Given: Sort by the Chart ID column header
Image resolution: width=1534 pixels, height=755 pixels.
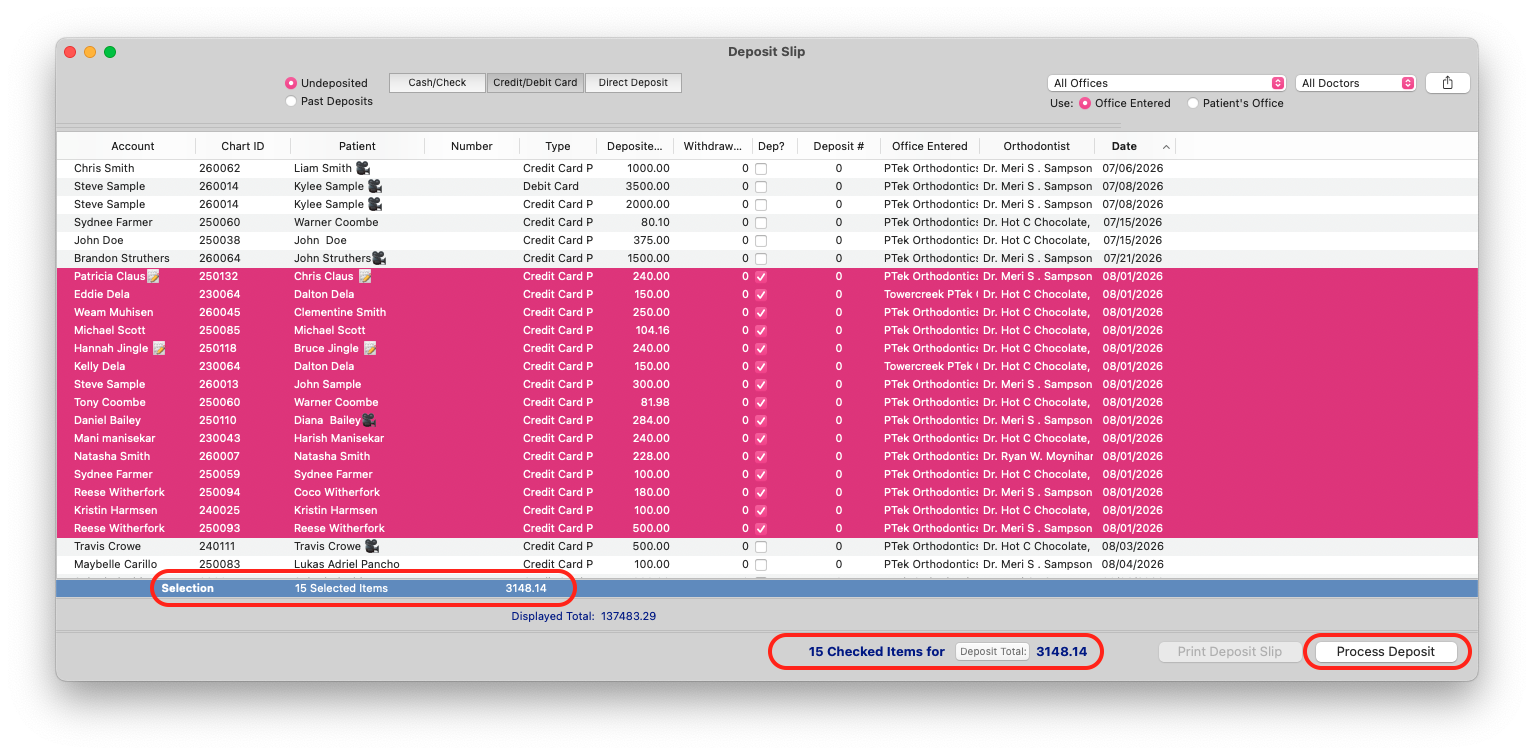Looking at the screenshot, I should (243, 146).
